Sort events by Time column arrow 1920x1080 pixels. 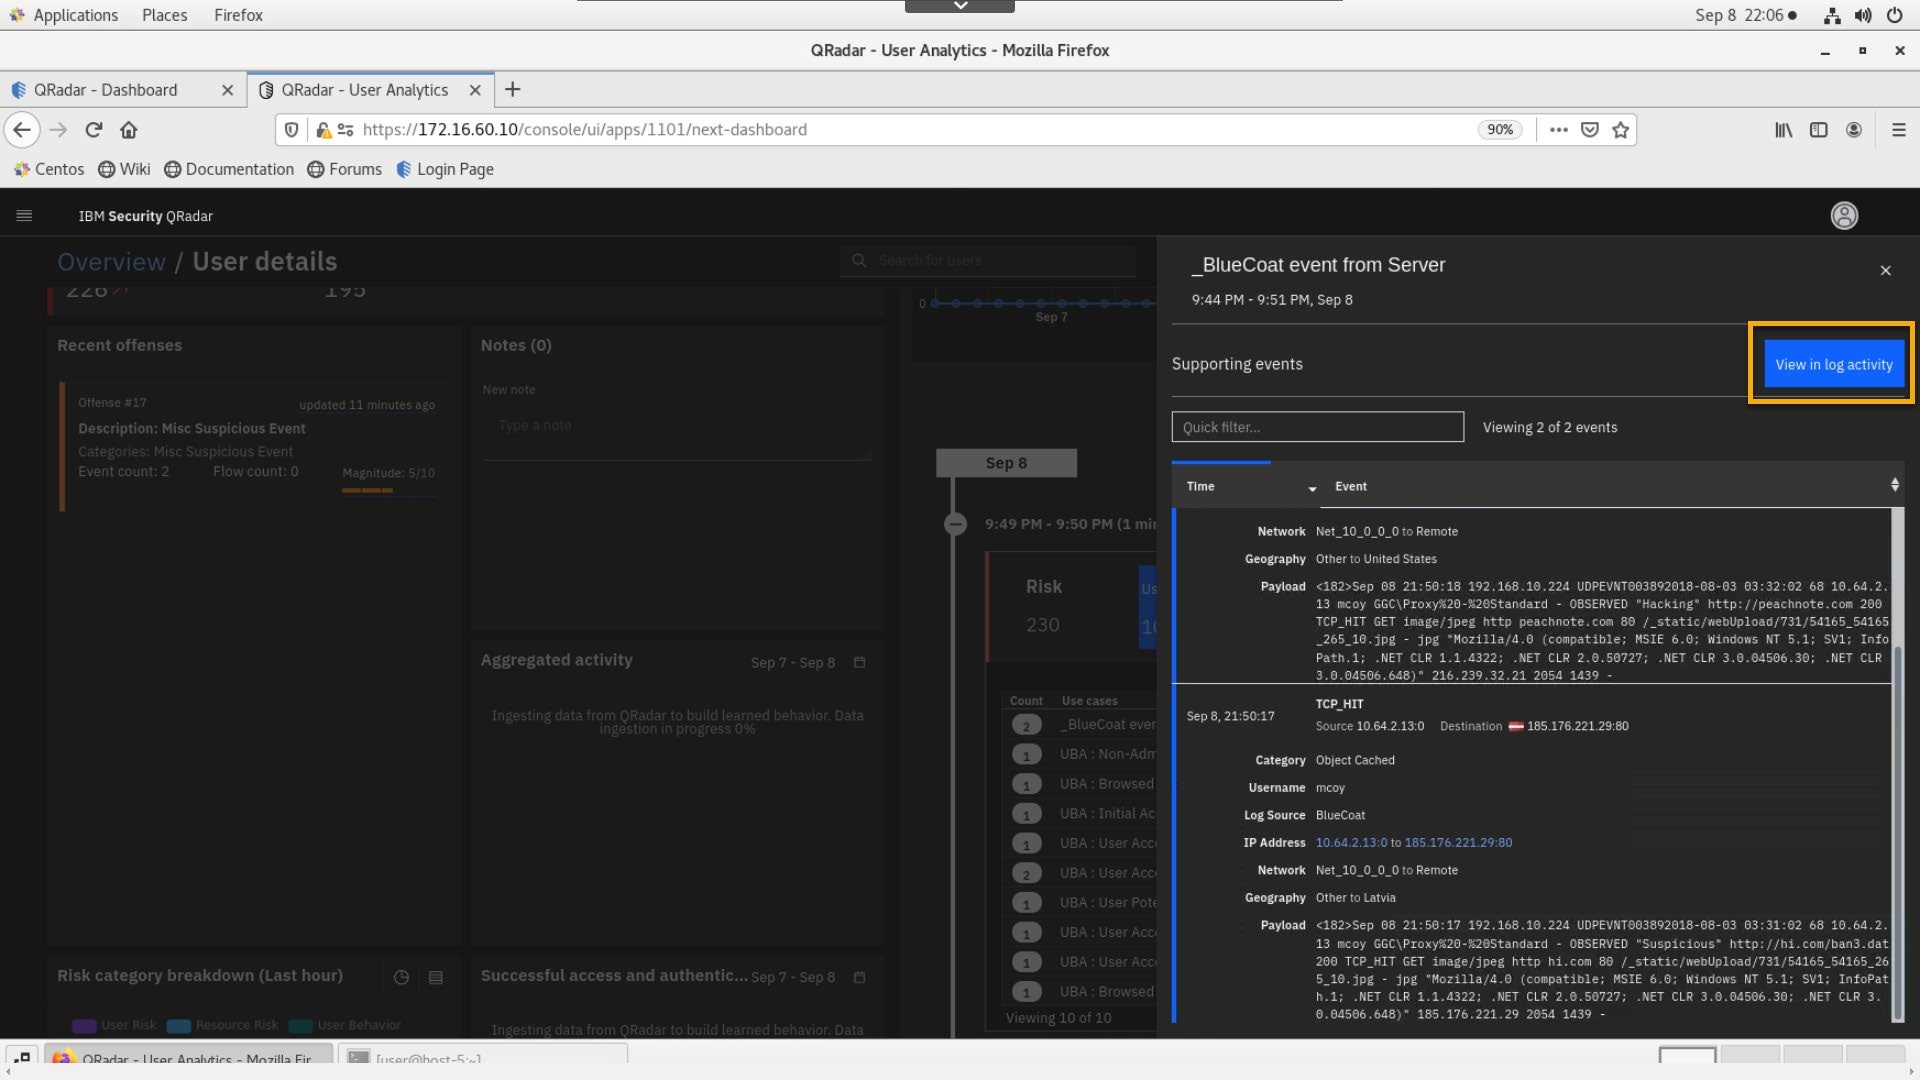coord(1312,488)
